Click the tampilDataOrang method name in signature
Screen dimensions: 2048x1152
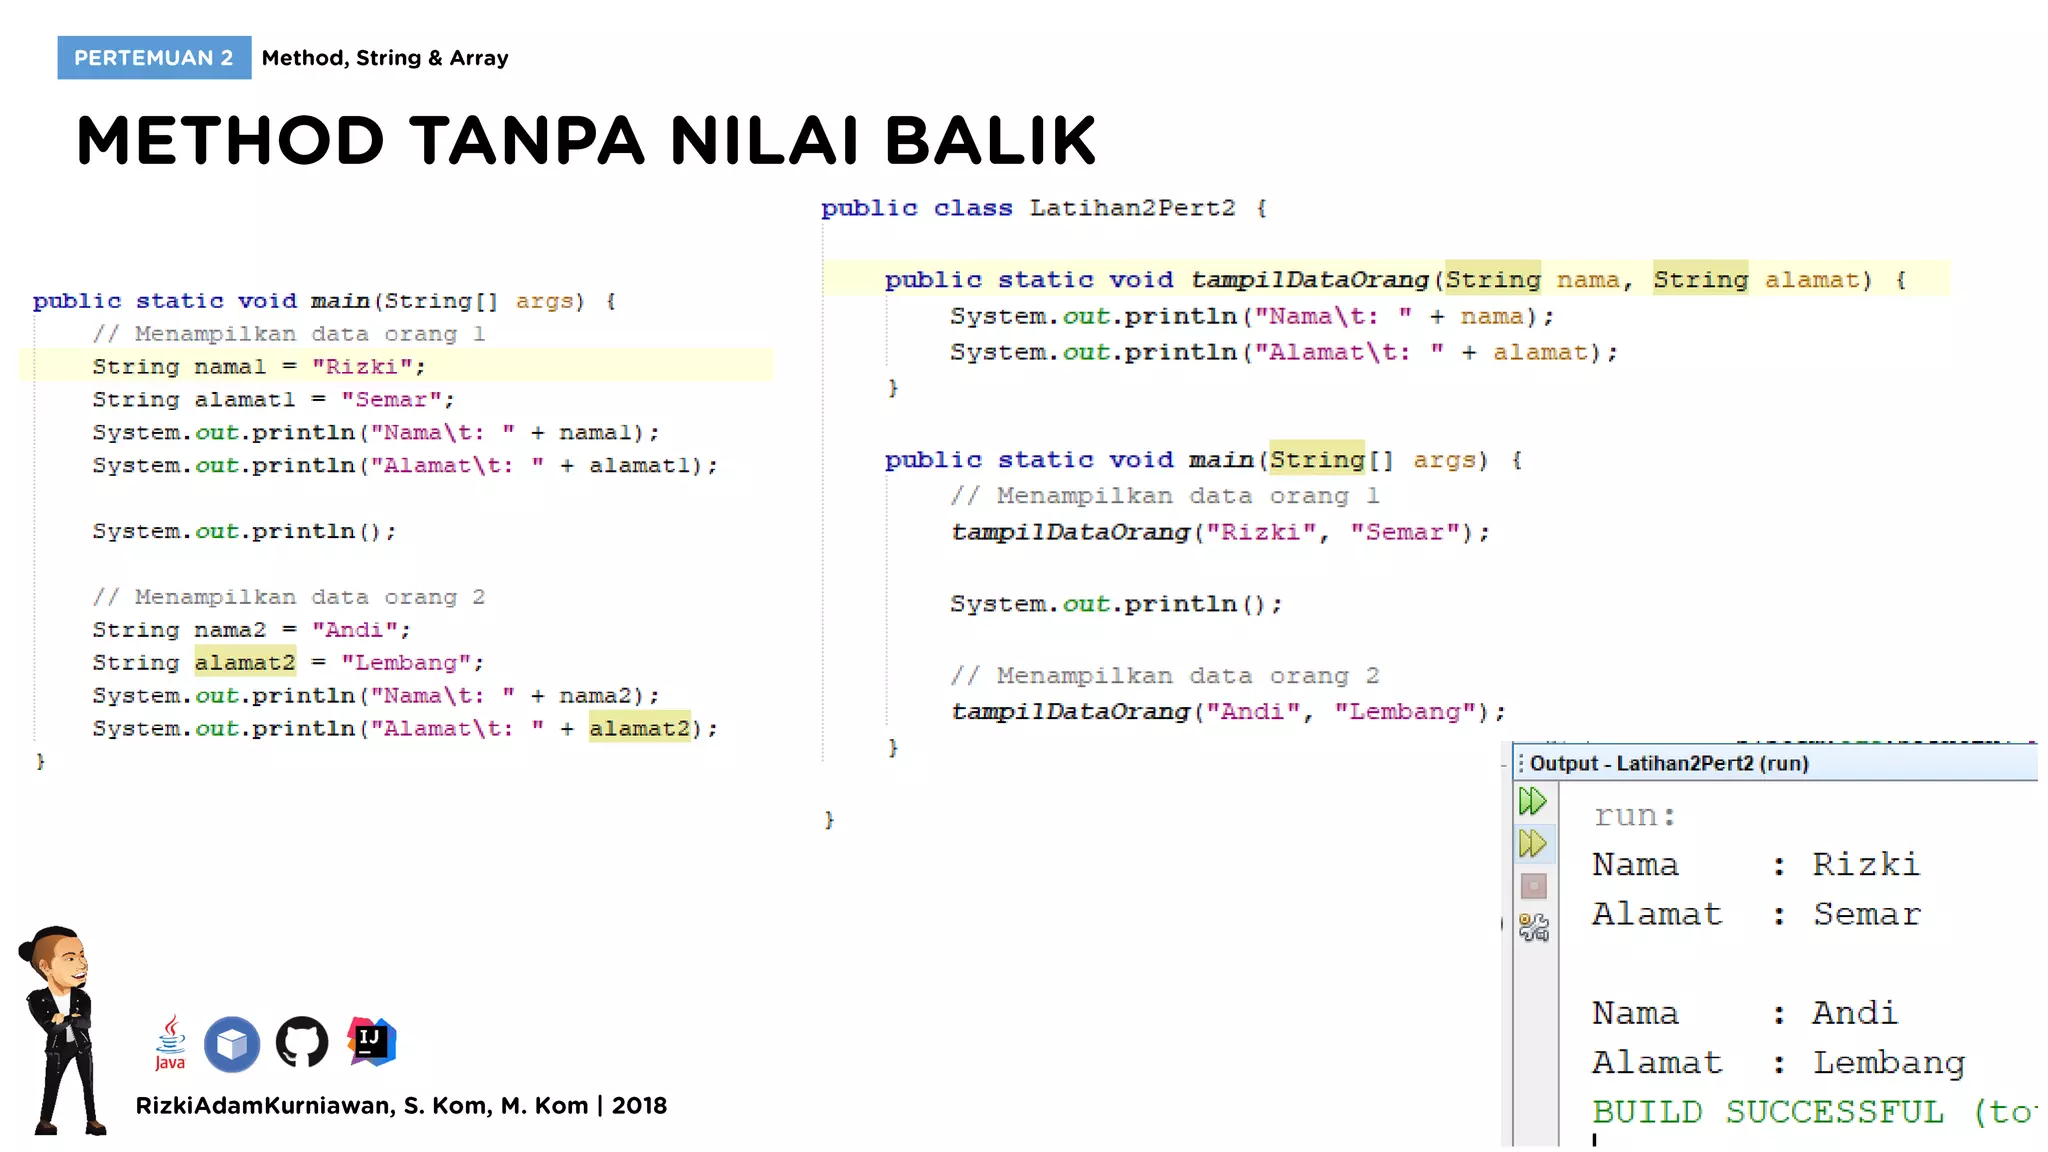(1309, 280)
